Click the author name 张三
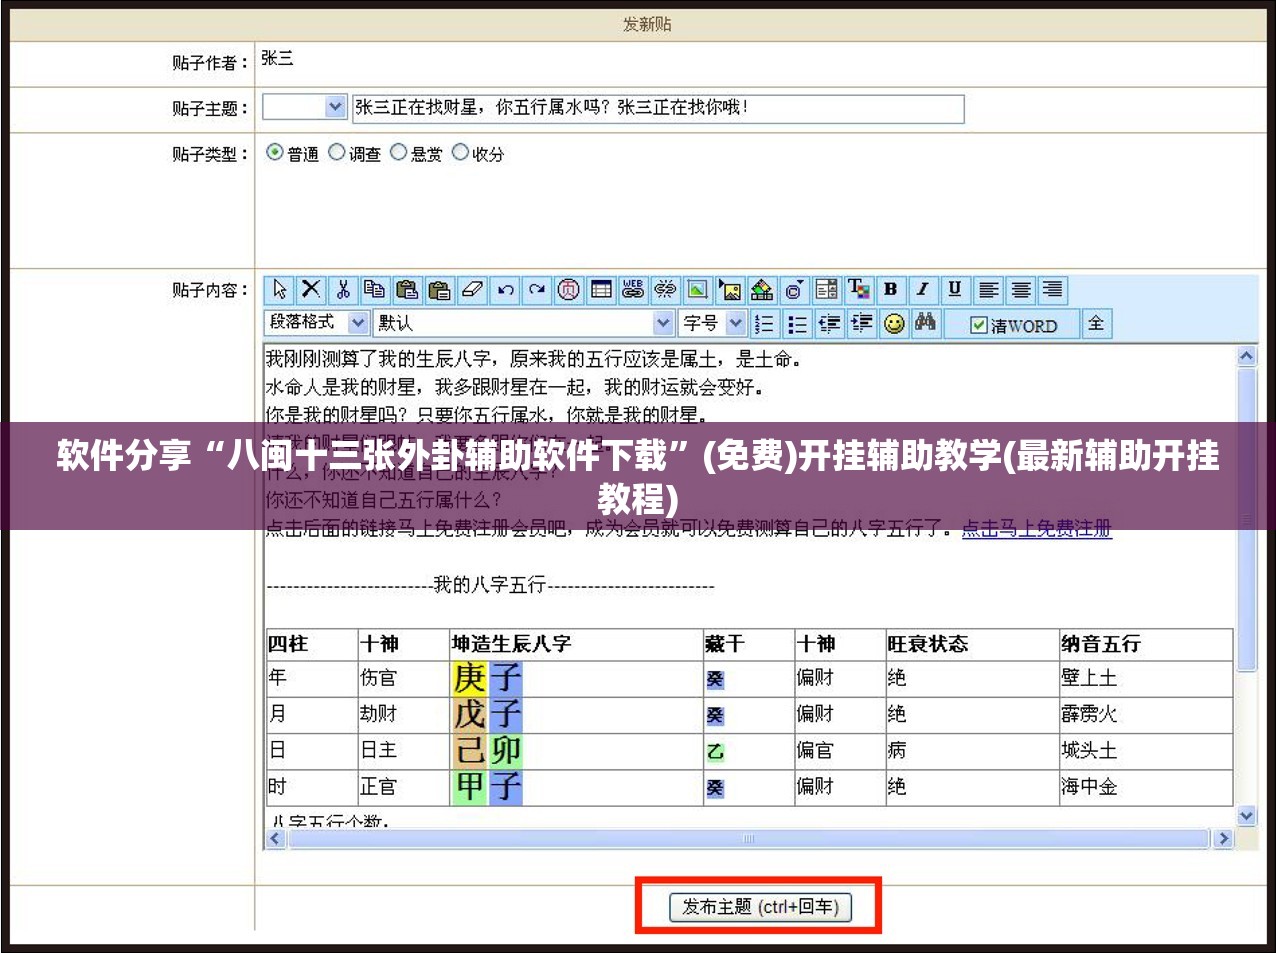Viewport: 1276px width, 953px height. click(x=277, y=58)
